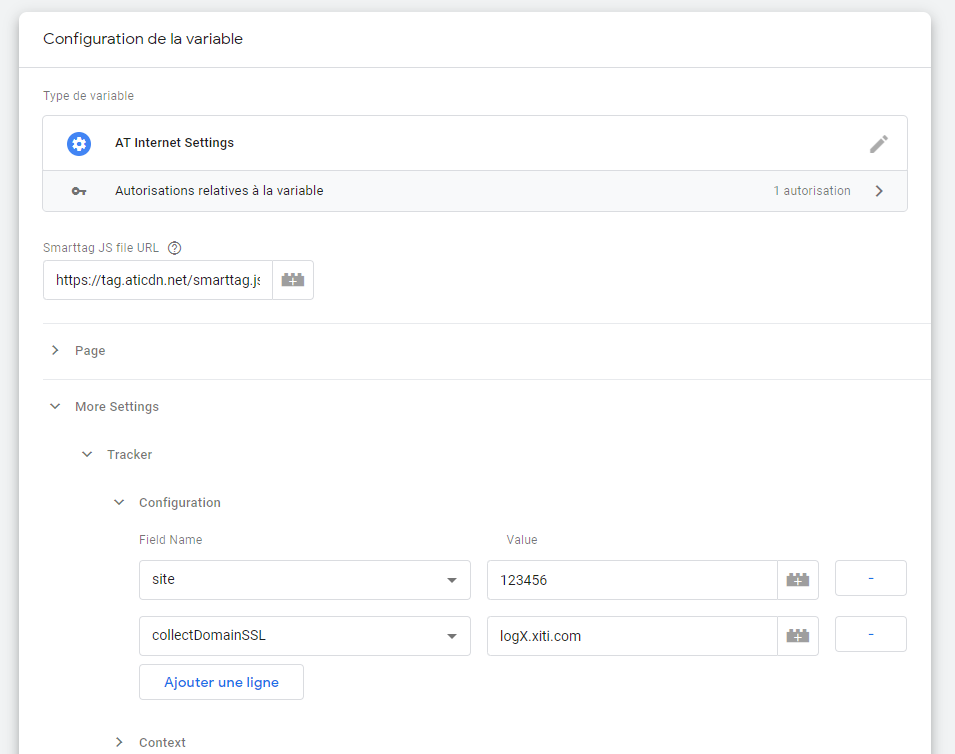Click the AT Internet Settings gear icon
The width and height of the screenshot is (955, 754).
click(79, 143)
